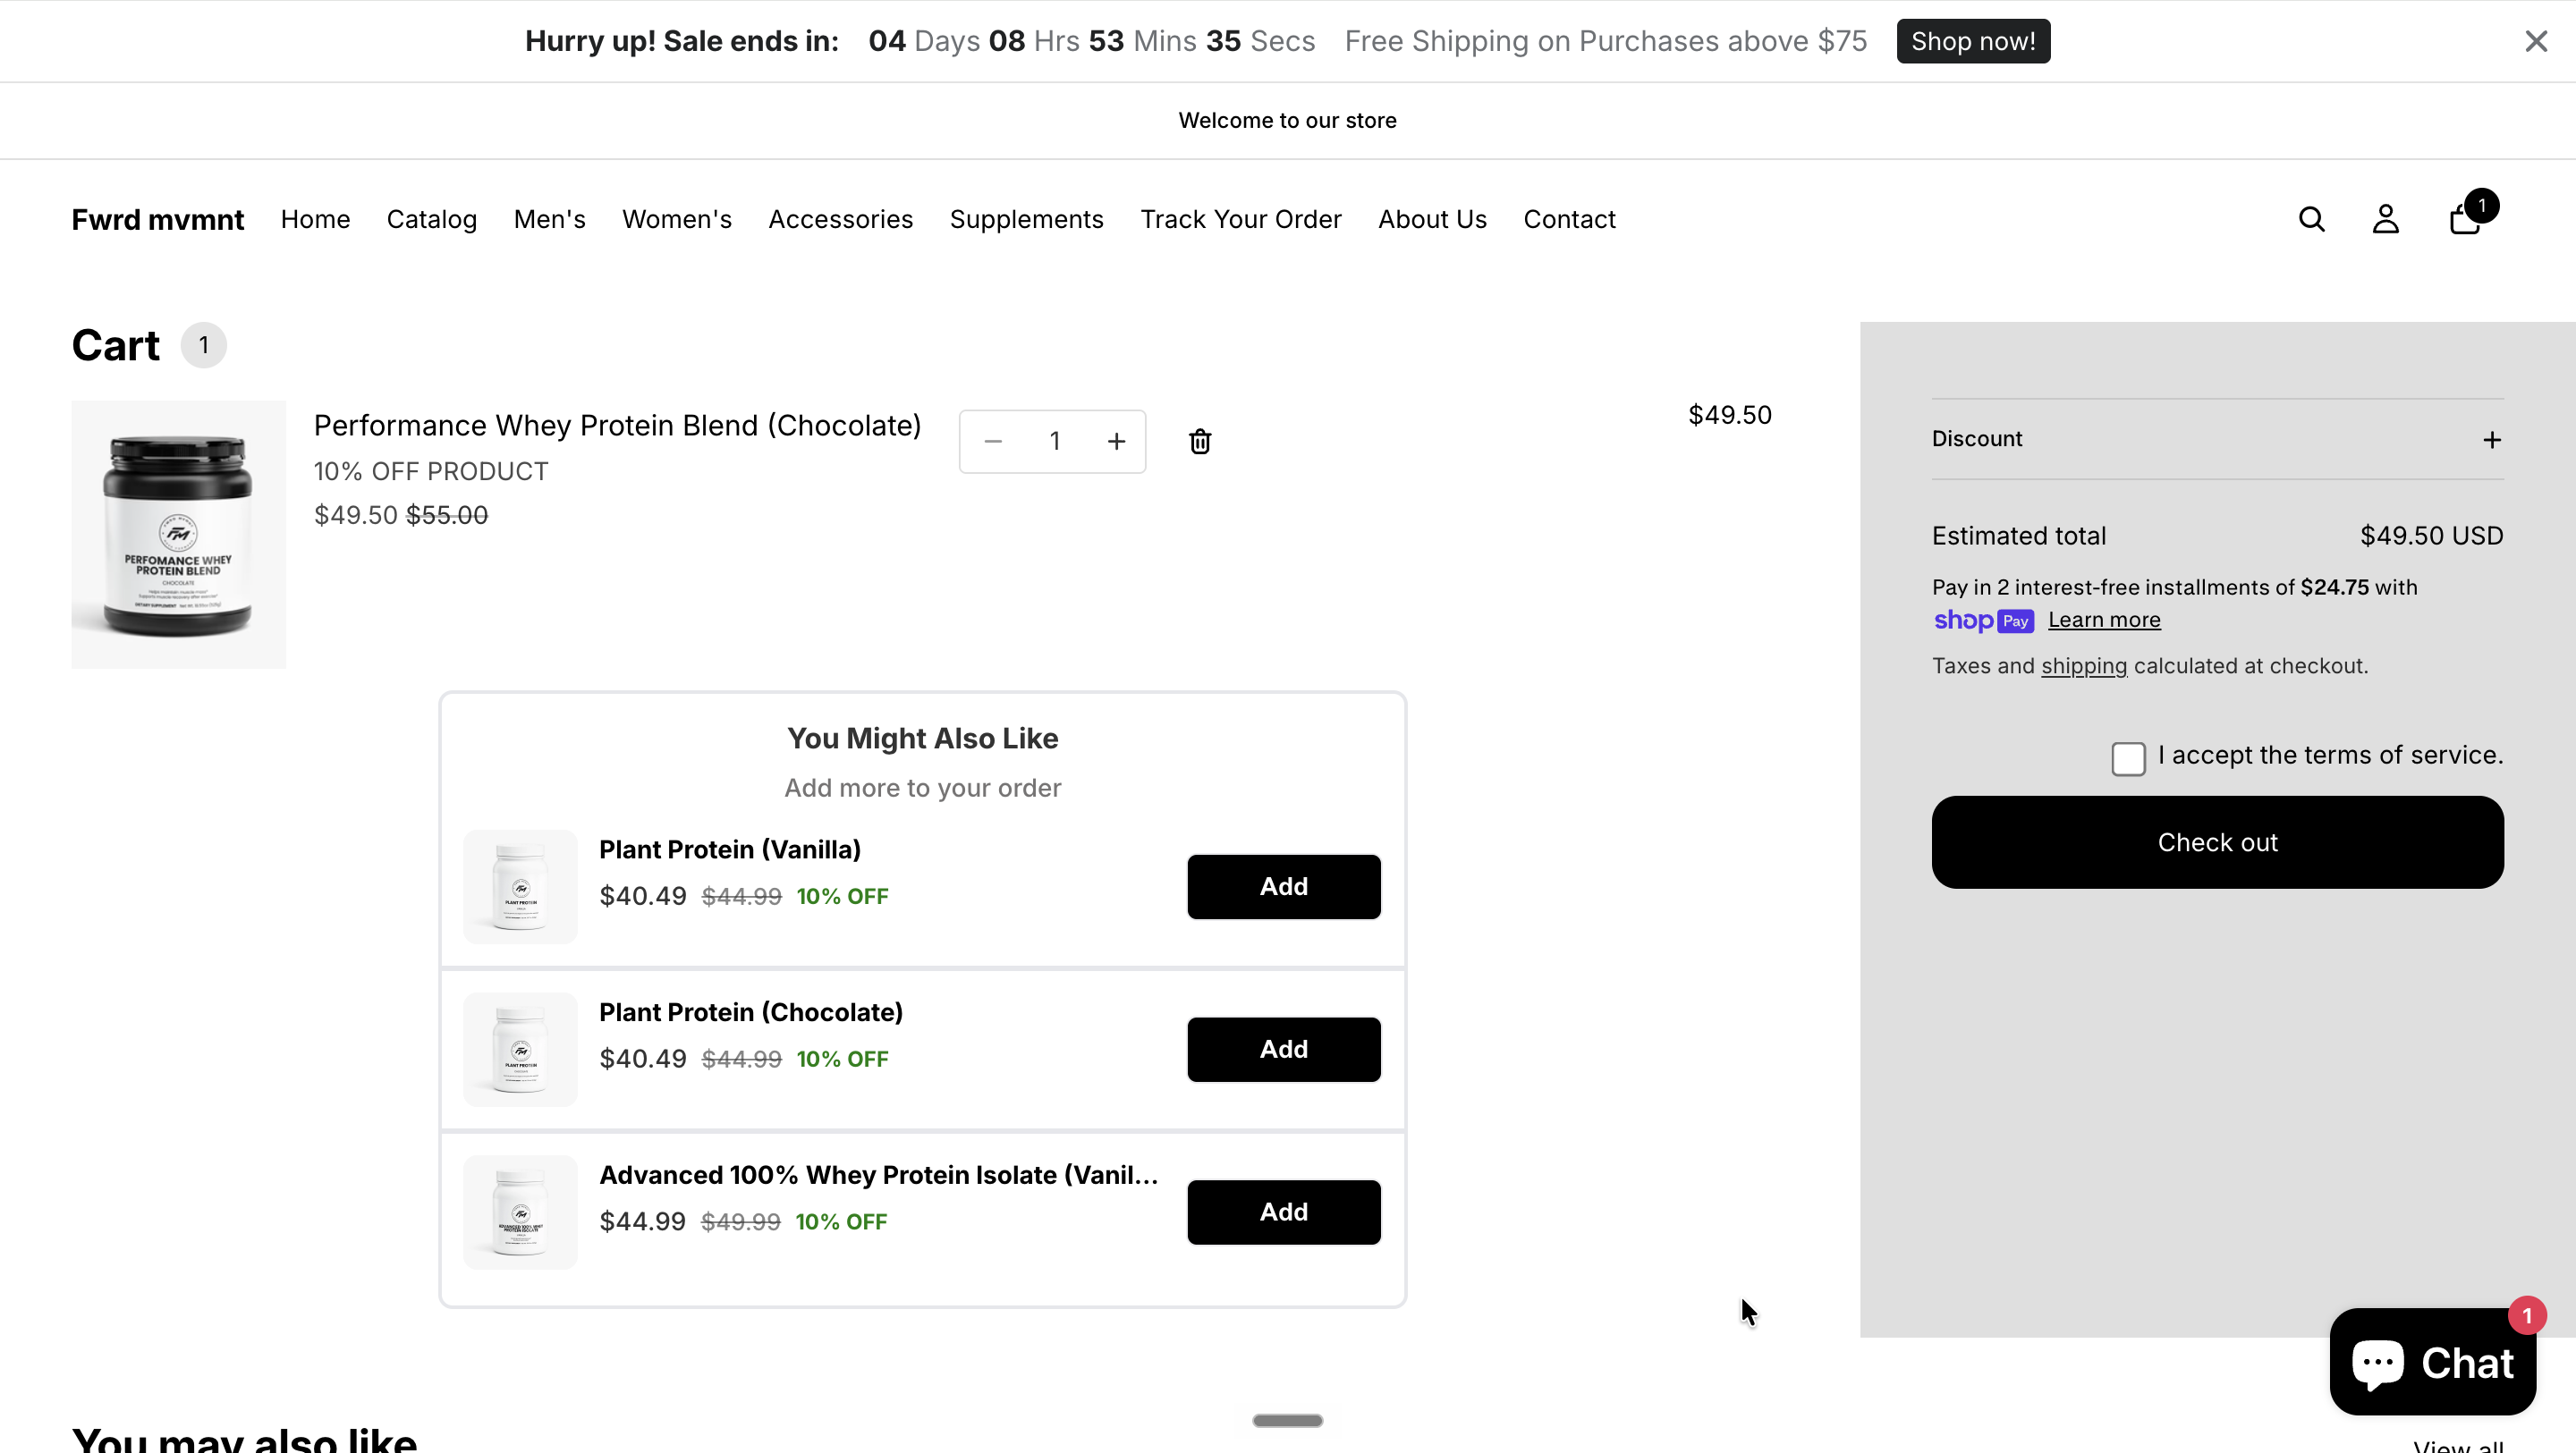The height and width of the screenshot is (1453, 2576).
Task: Open the Women's menu item
Action: pyautogui.click(x=676, y=219)
